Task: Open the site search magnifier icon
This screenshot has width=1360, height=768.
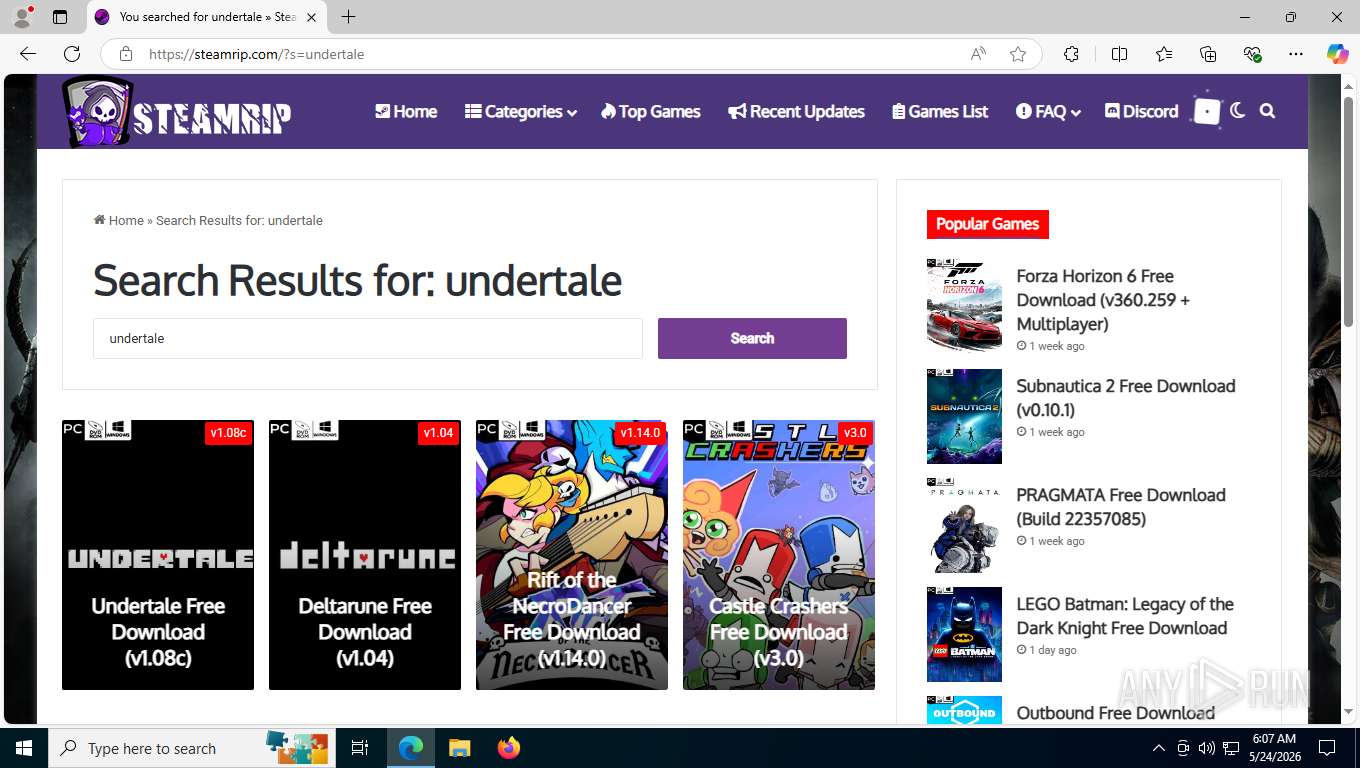Action: point(1267,111)
